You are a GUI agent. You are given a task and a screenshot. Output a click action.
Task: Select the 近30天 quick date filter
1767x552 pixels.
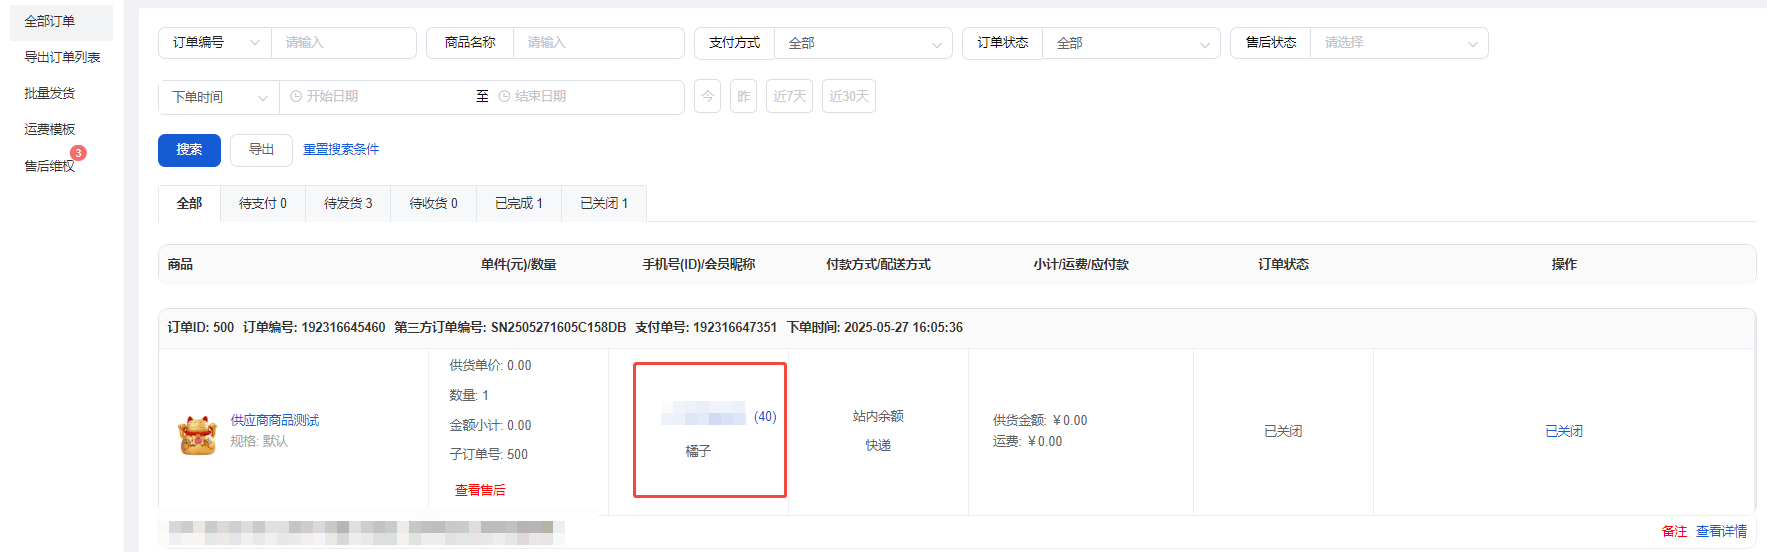[848, 97]
